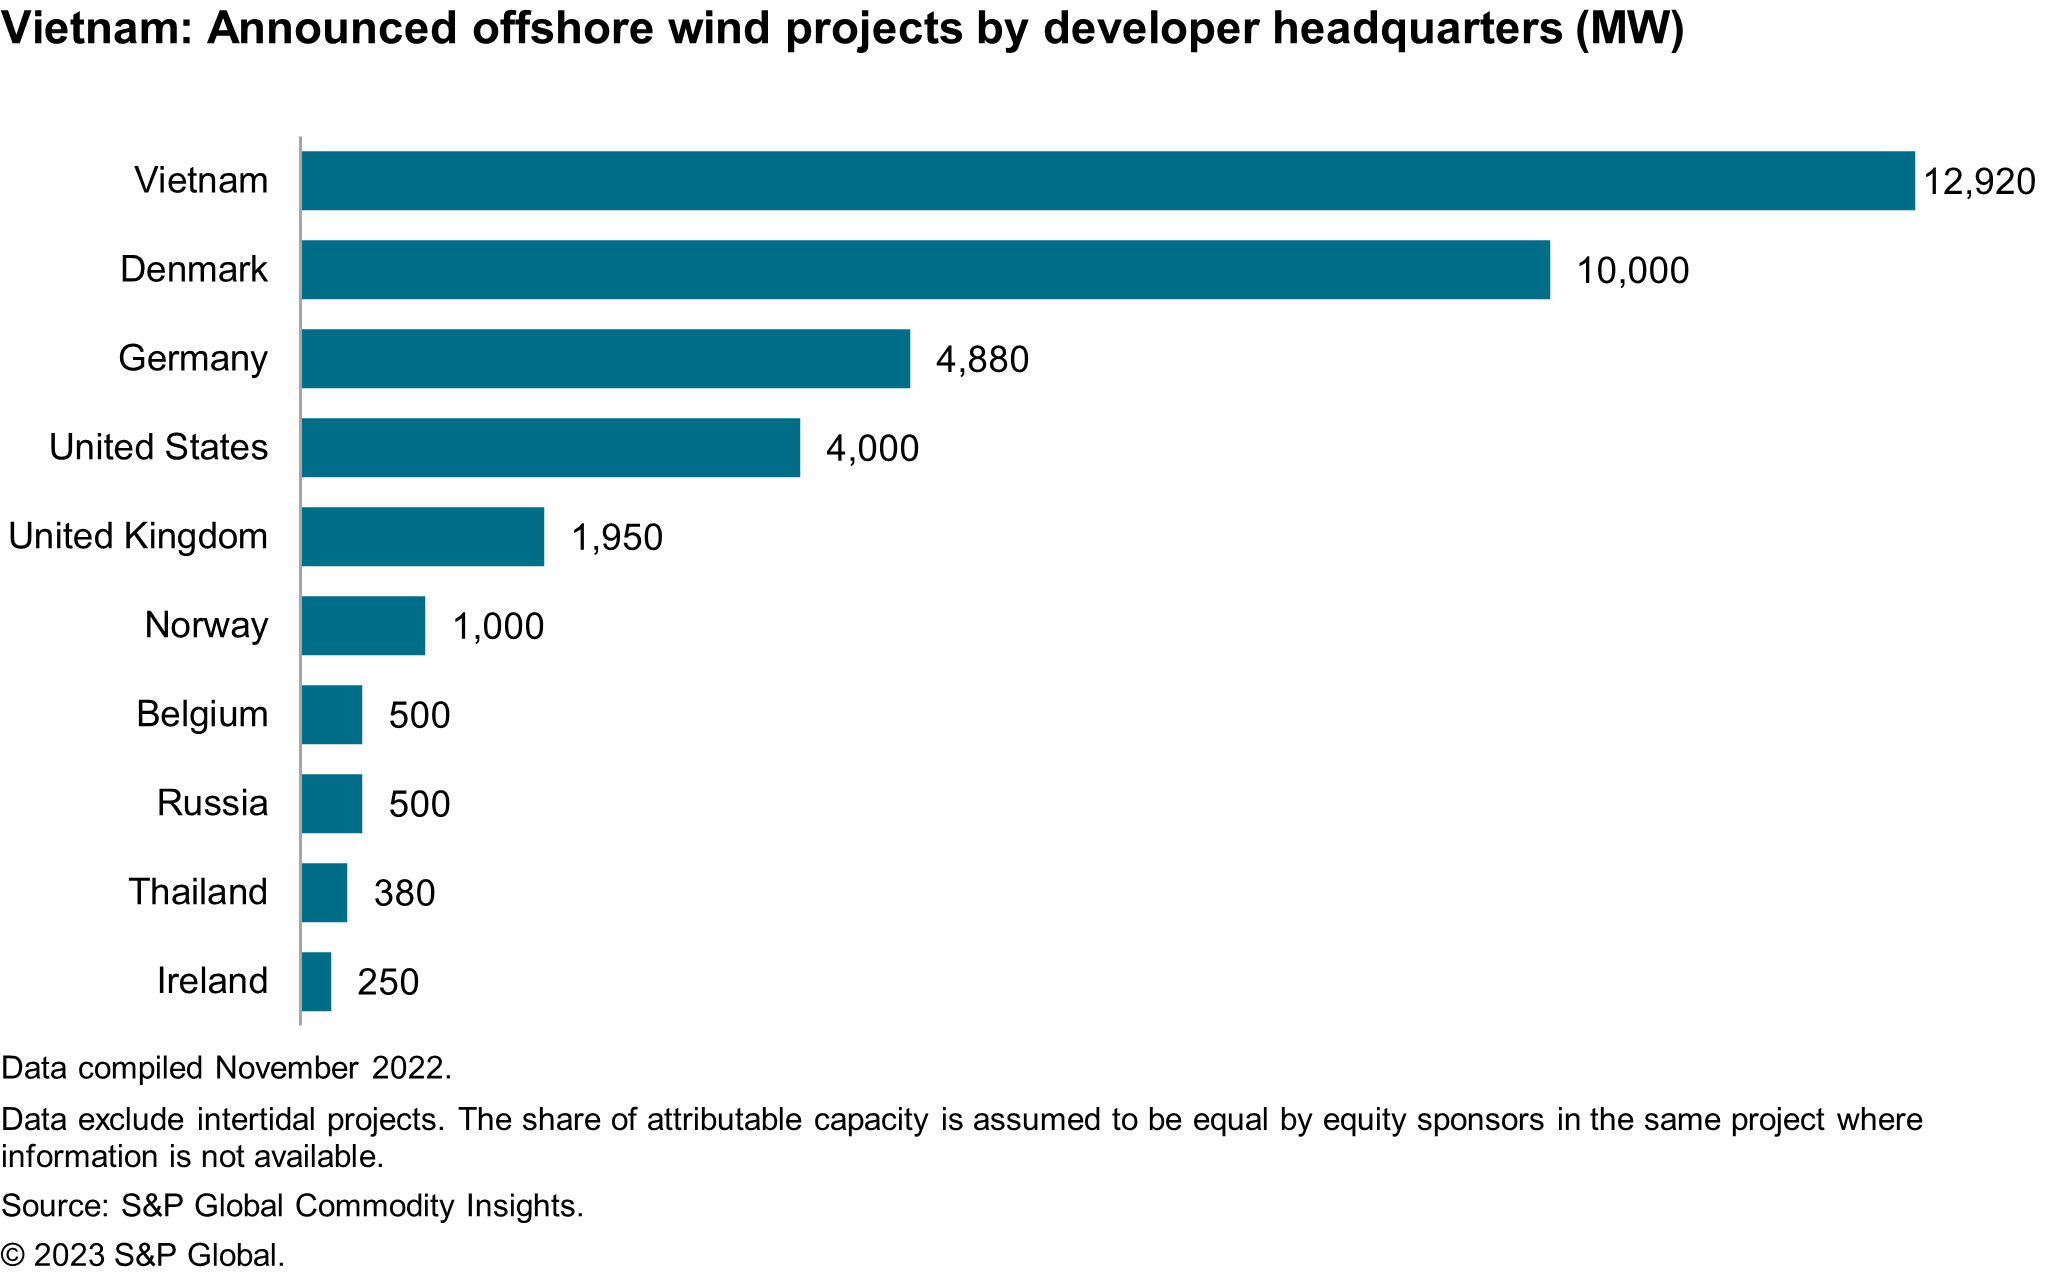Click the Russia bar

click(x=331, y=804)
